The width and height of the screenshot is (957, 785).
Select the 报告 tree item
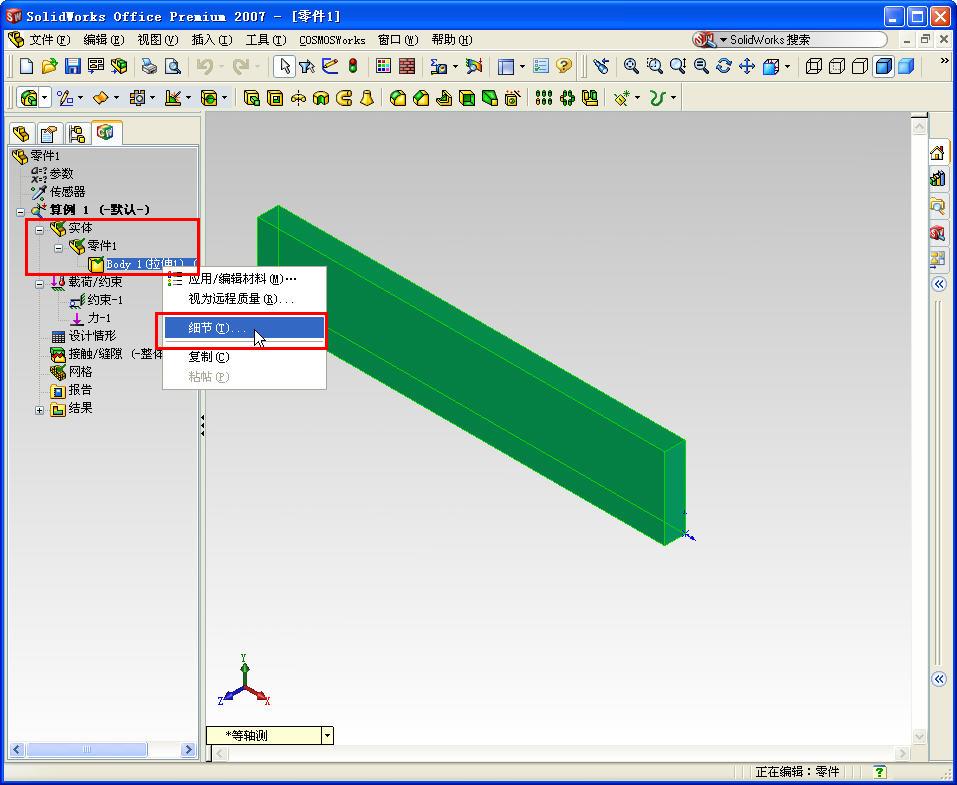coord(71,390)
